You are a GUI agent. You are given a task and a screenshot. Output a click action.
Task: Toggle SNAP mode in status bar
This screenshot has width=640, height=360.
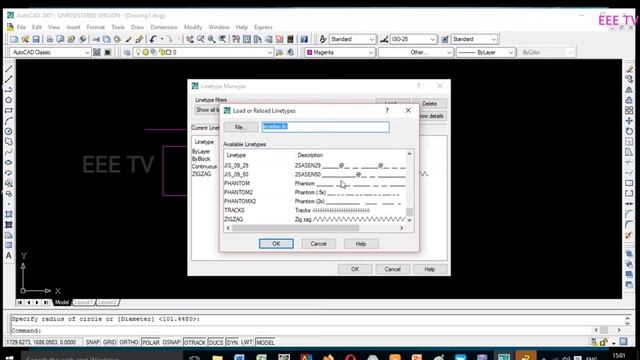(x=93, y=342)
